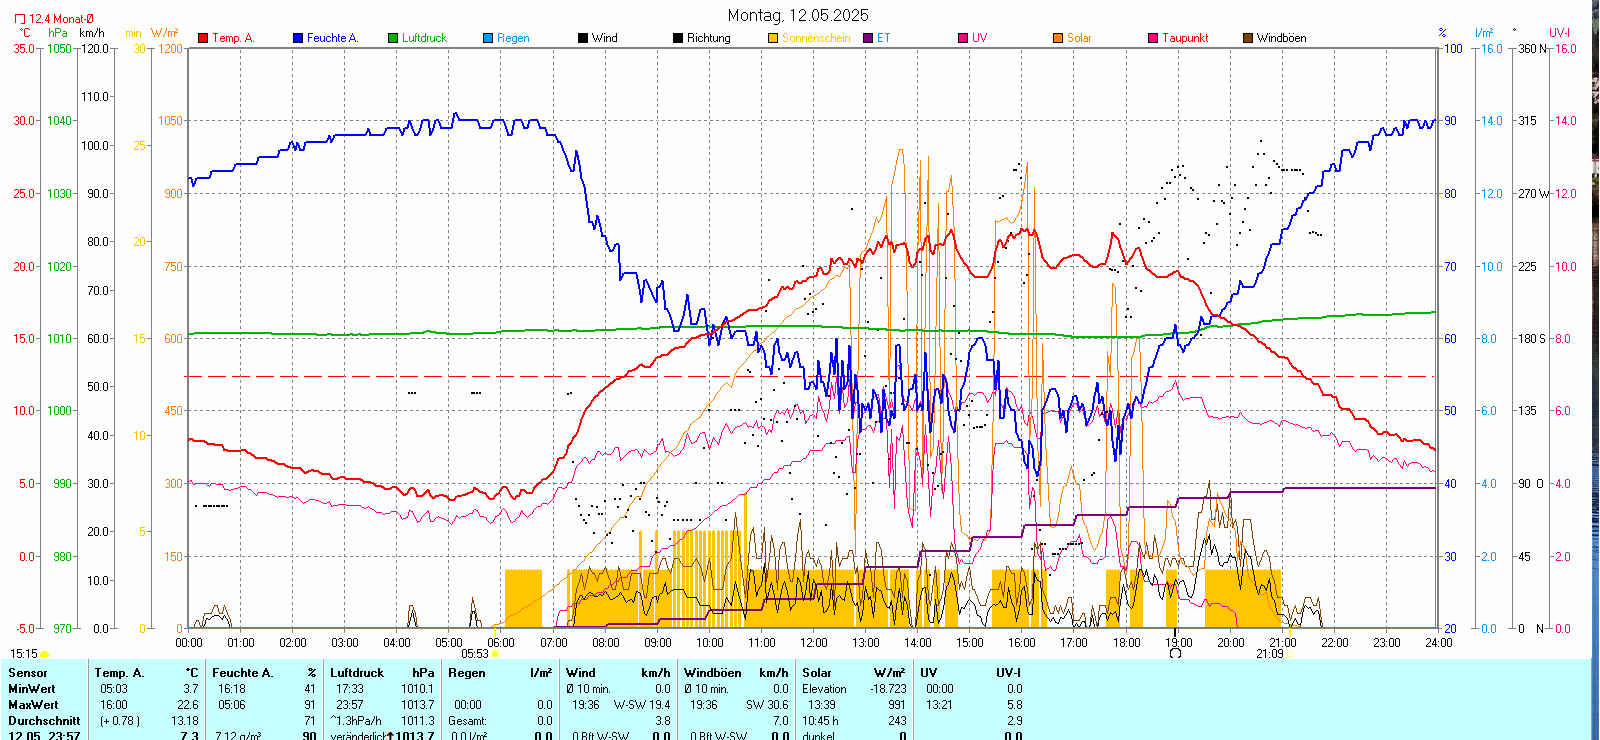This screenshot has width=1600, height=740.
Task: Click the UV legend color square
Action: [963, 38]
